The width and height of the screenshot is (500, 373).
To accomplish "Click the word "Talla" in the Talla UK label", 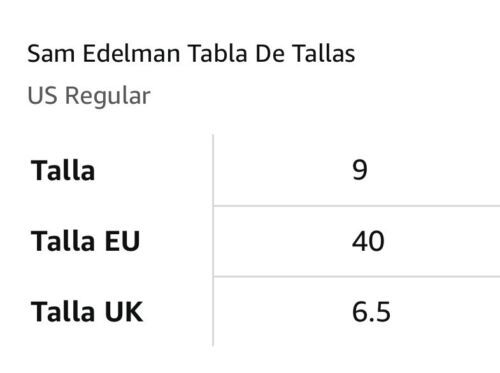I will point(63,312).
